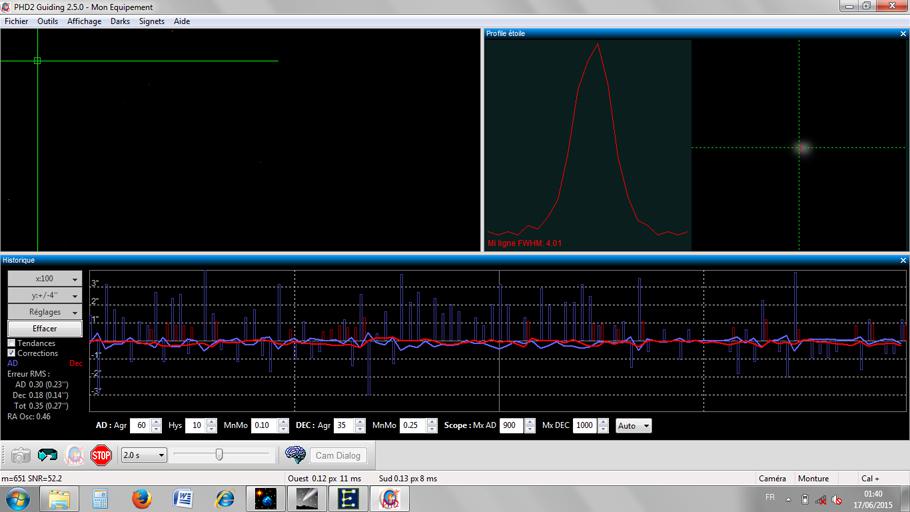Switch to the comet image app on the taskbar

pyautogui.click(x=307, y=499)
